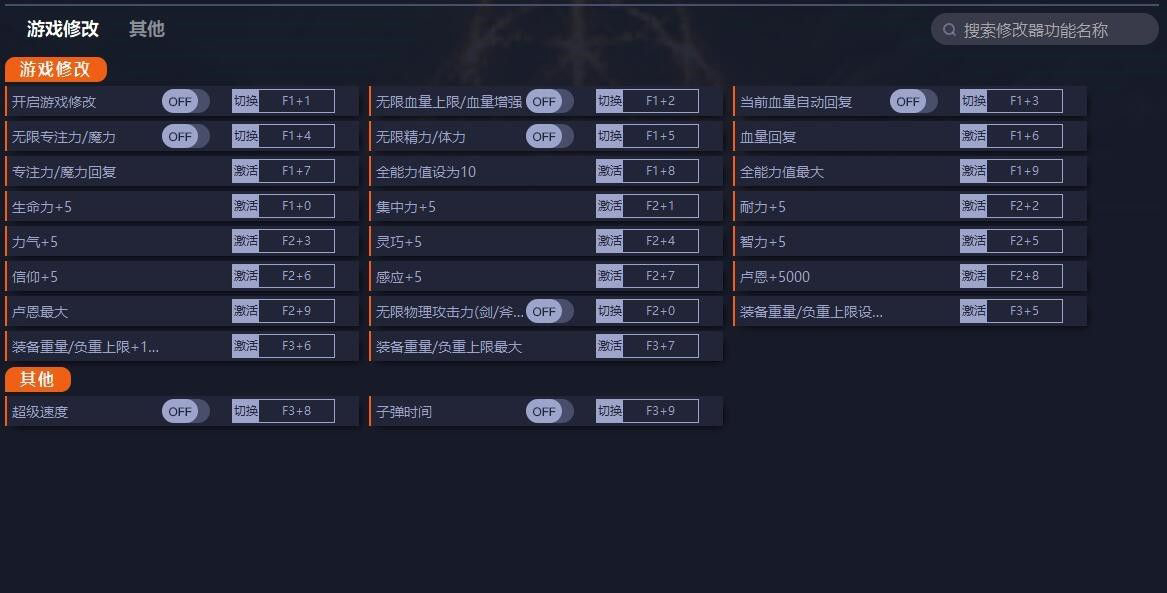Click 切换 button for 超级速度
The image size is (1167, 593).
click(245, 411)
